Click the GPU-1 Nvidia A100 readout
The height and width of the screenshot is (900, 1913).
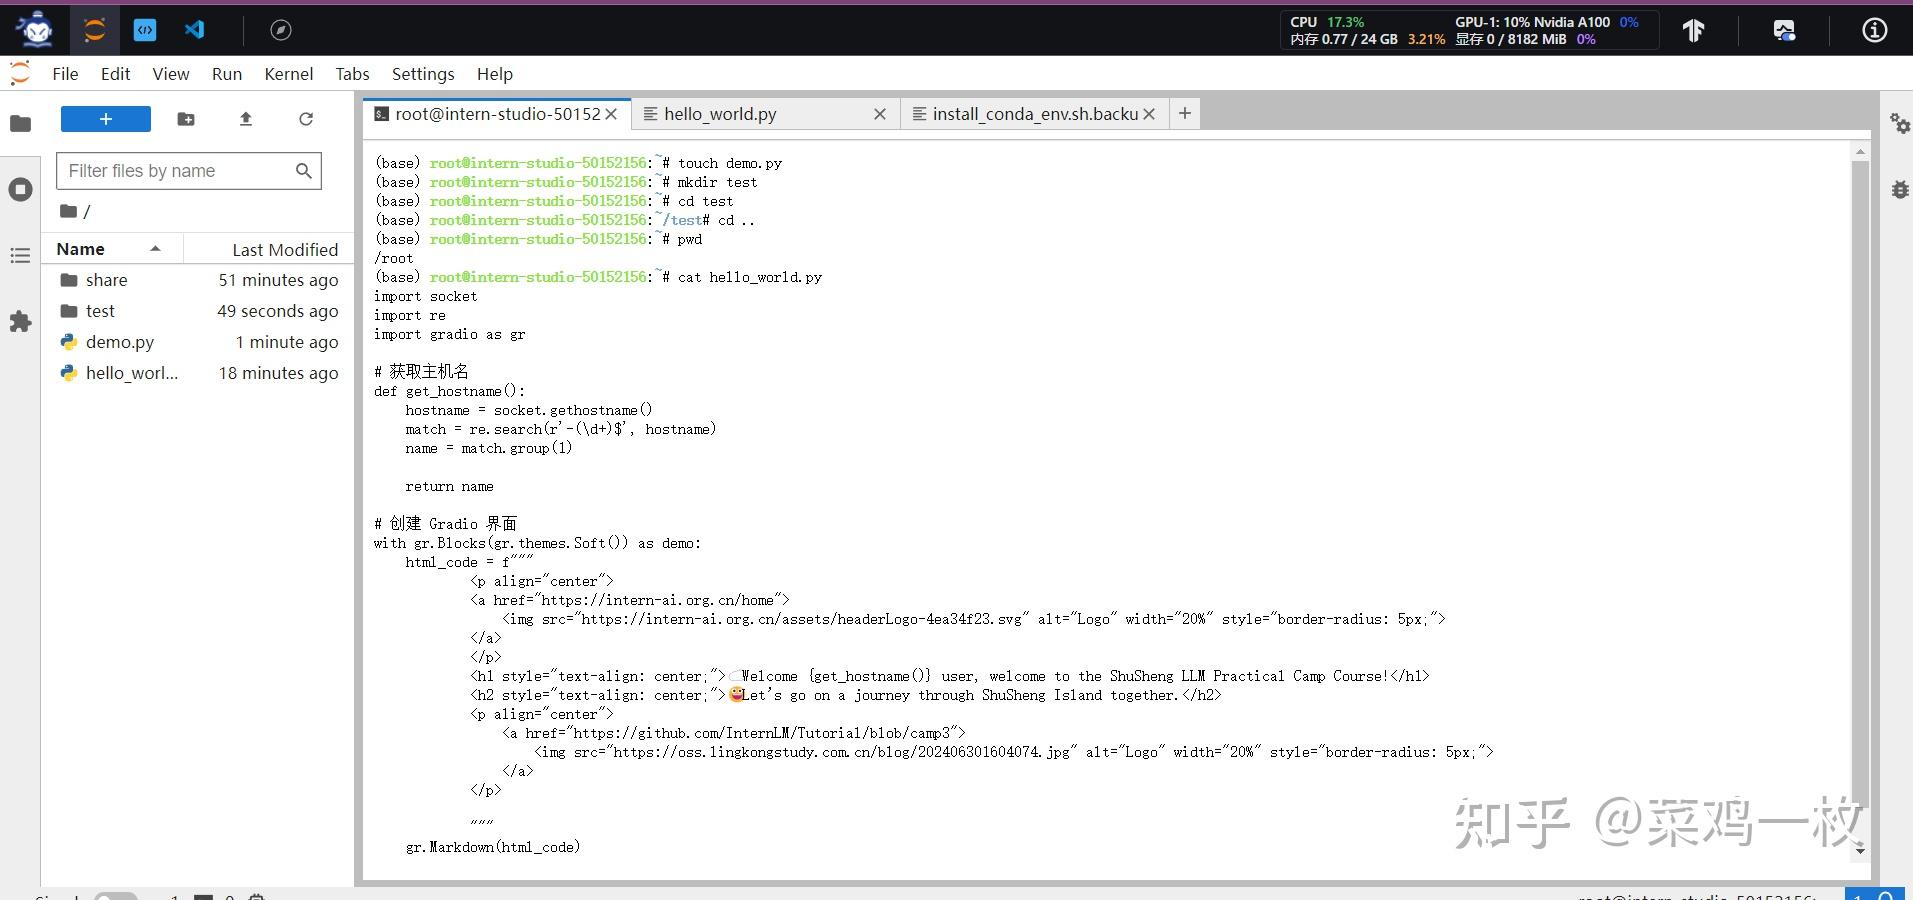tap(1546, 22)
